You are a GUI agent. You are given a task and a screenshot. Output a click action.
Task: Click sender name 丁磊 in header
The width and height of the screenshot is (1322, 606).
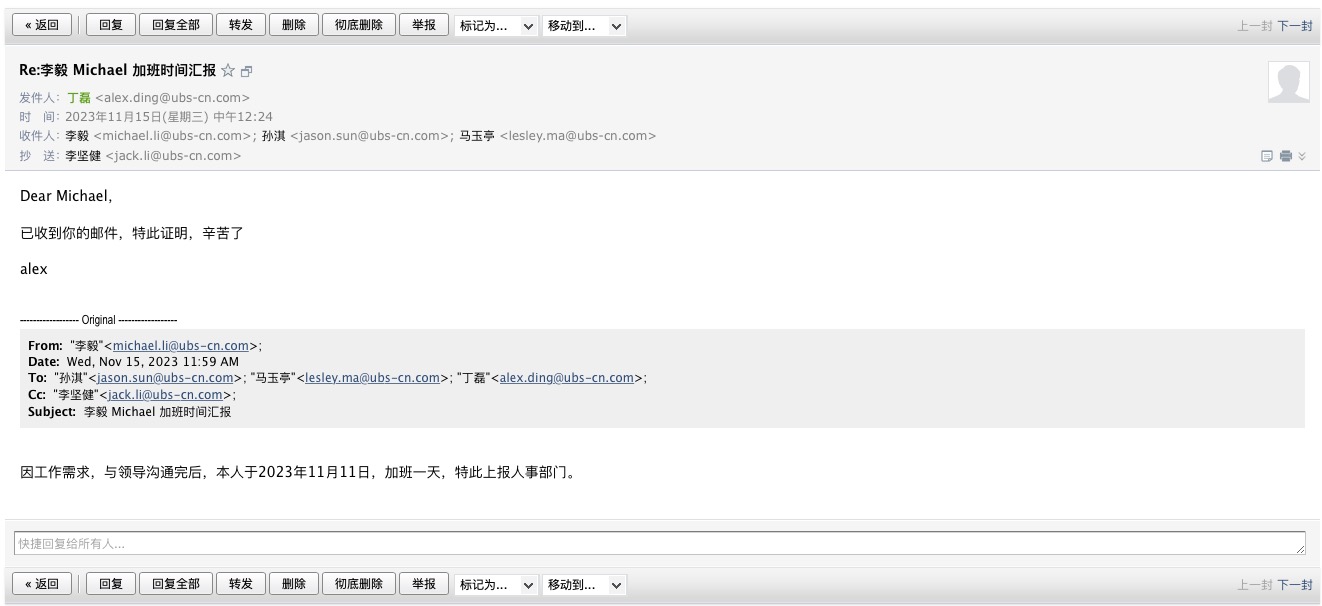[78, 98]
